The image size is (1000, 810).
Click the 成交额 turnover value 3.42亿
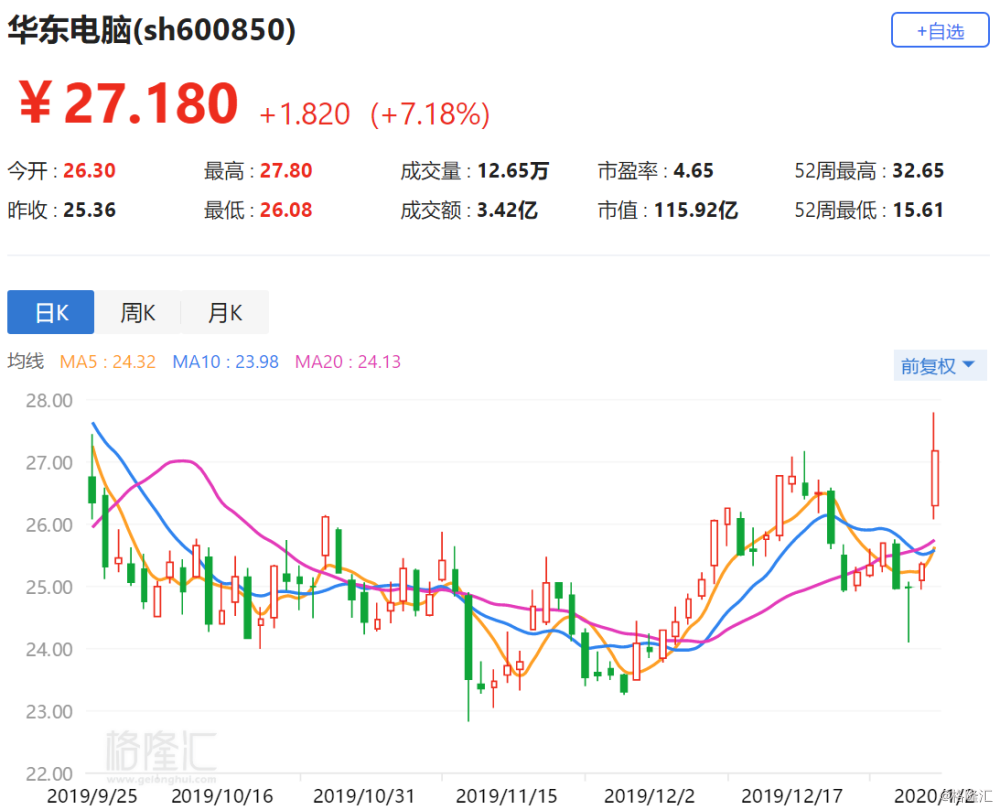[508, 210]
